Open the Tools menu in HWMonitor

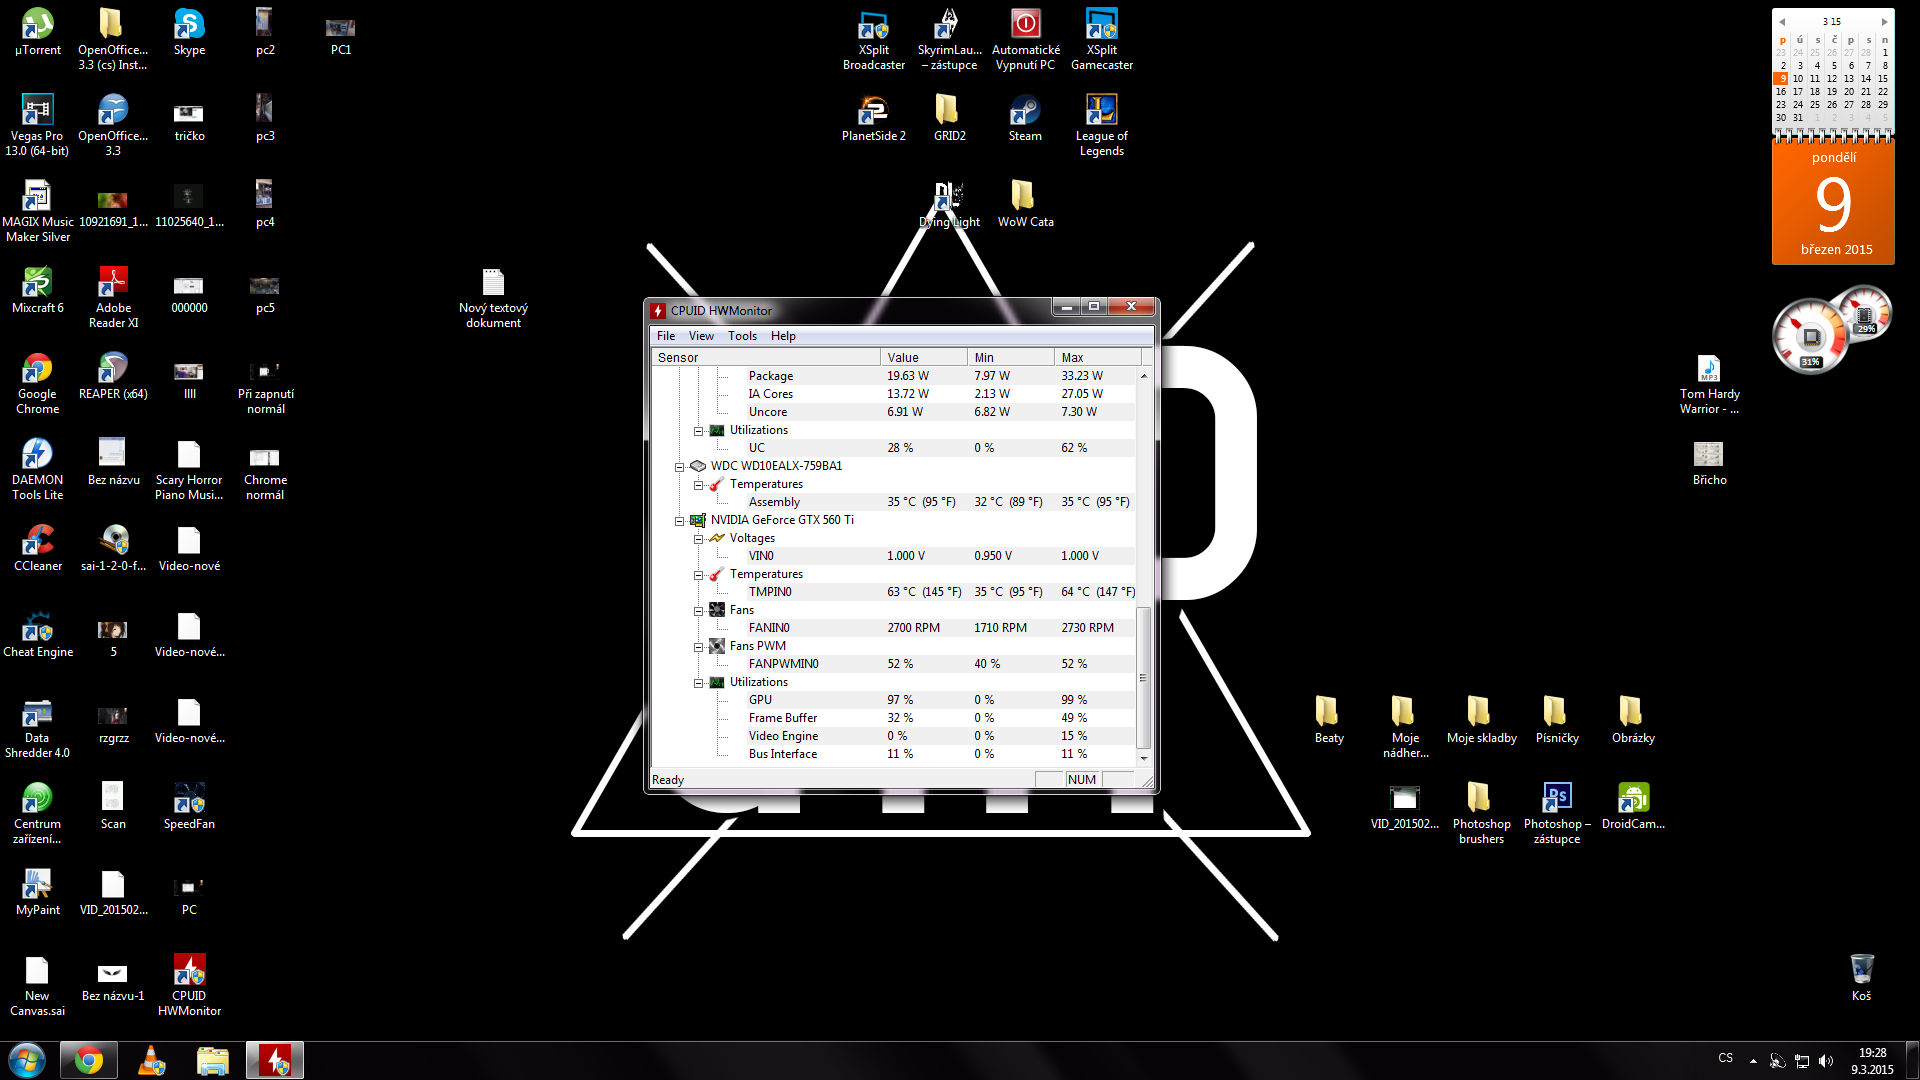tap(742, 336)
